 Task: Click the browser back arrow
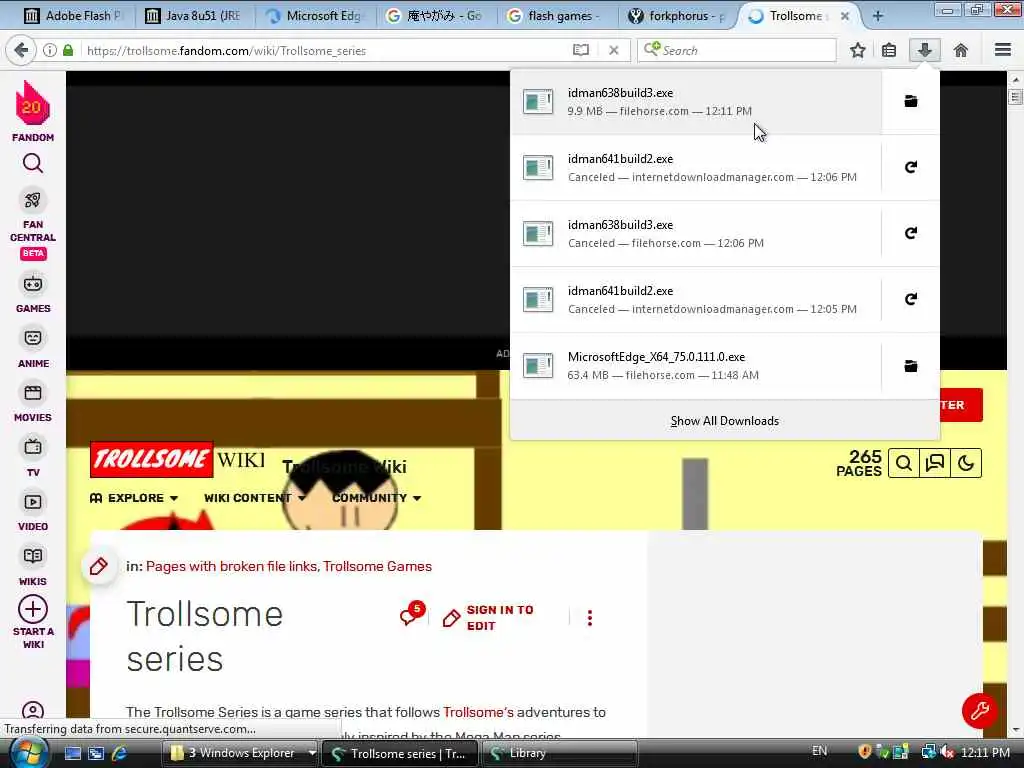click(x=21, y=50)
